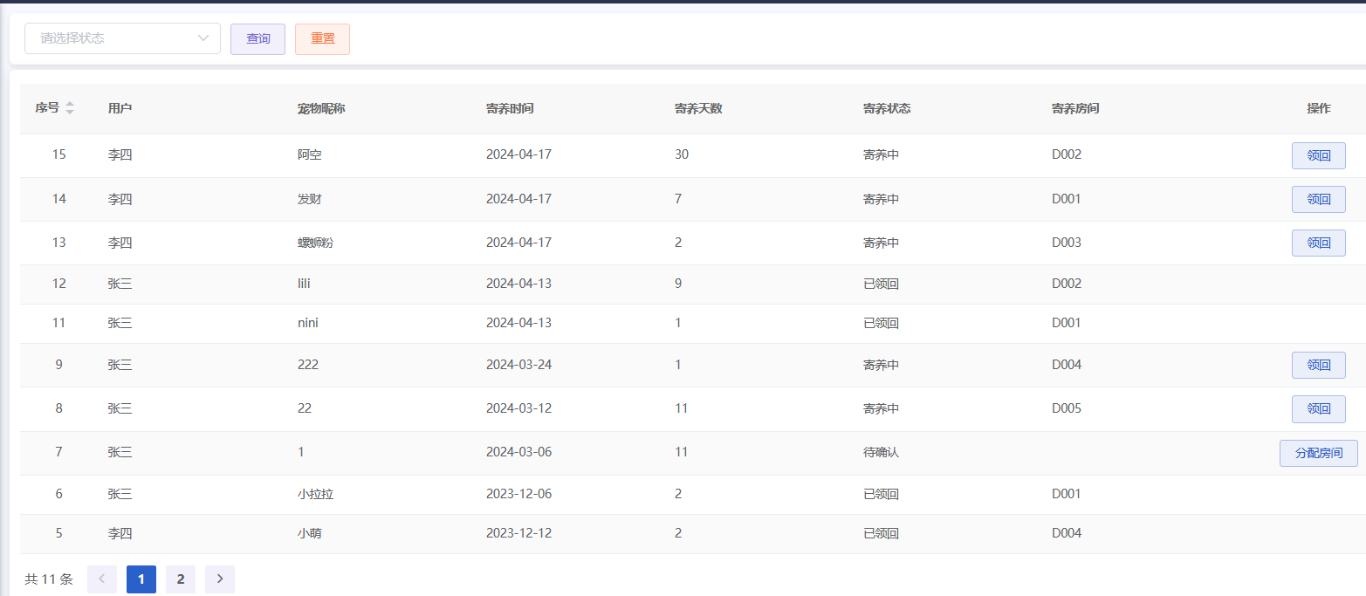Click date 2023-12-06
The width and height of the screenshot is (1366, 596).
[x=519, y=494]
